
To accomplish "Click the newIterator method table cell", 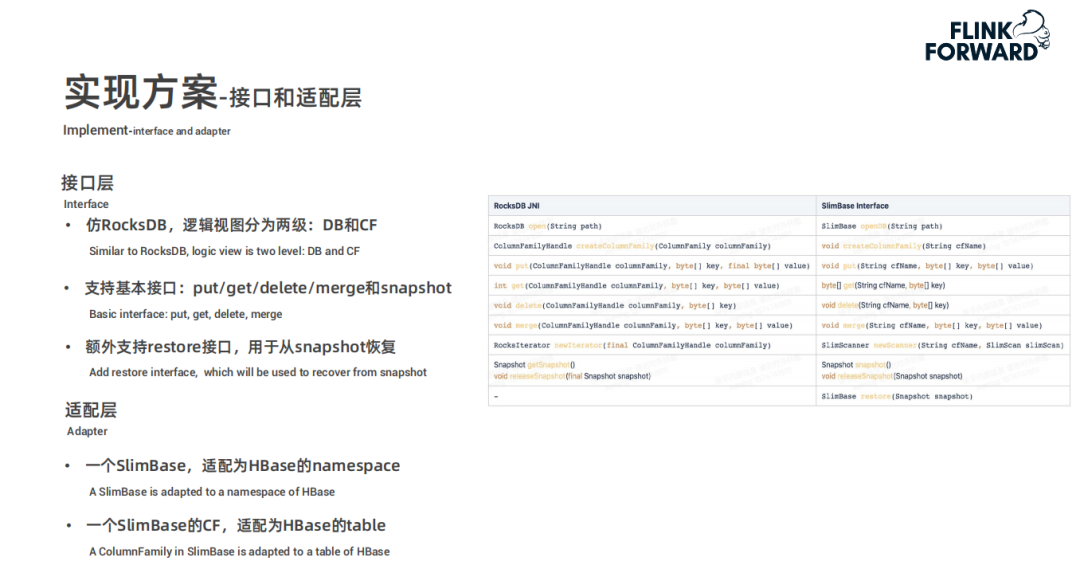I will pyautogui.click(x=652, y=345).
